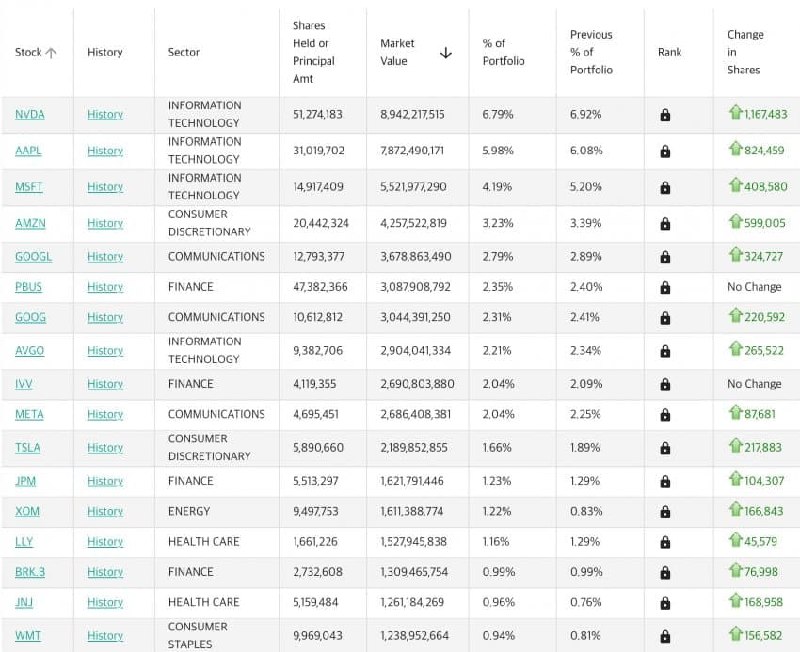The height and width of the screenshot is (652, 800).
Task: Click the Change in Shares column header
Action: pyautogui.click(x=745, y=52)
